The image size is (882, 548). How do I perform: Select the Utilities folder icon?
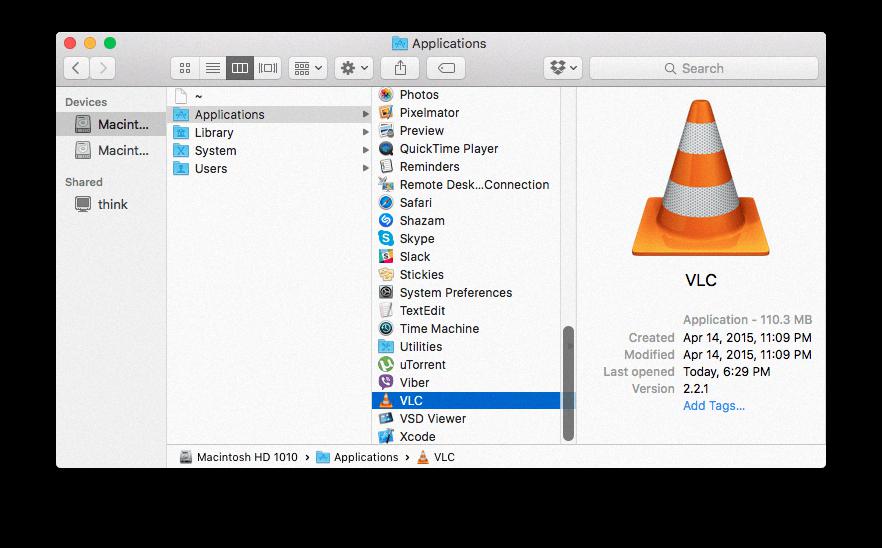click(x=386, y=347)
